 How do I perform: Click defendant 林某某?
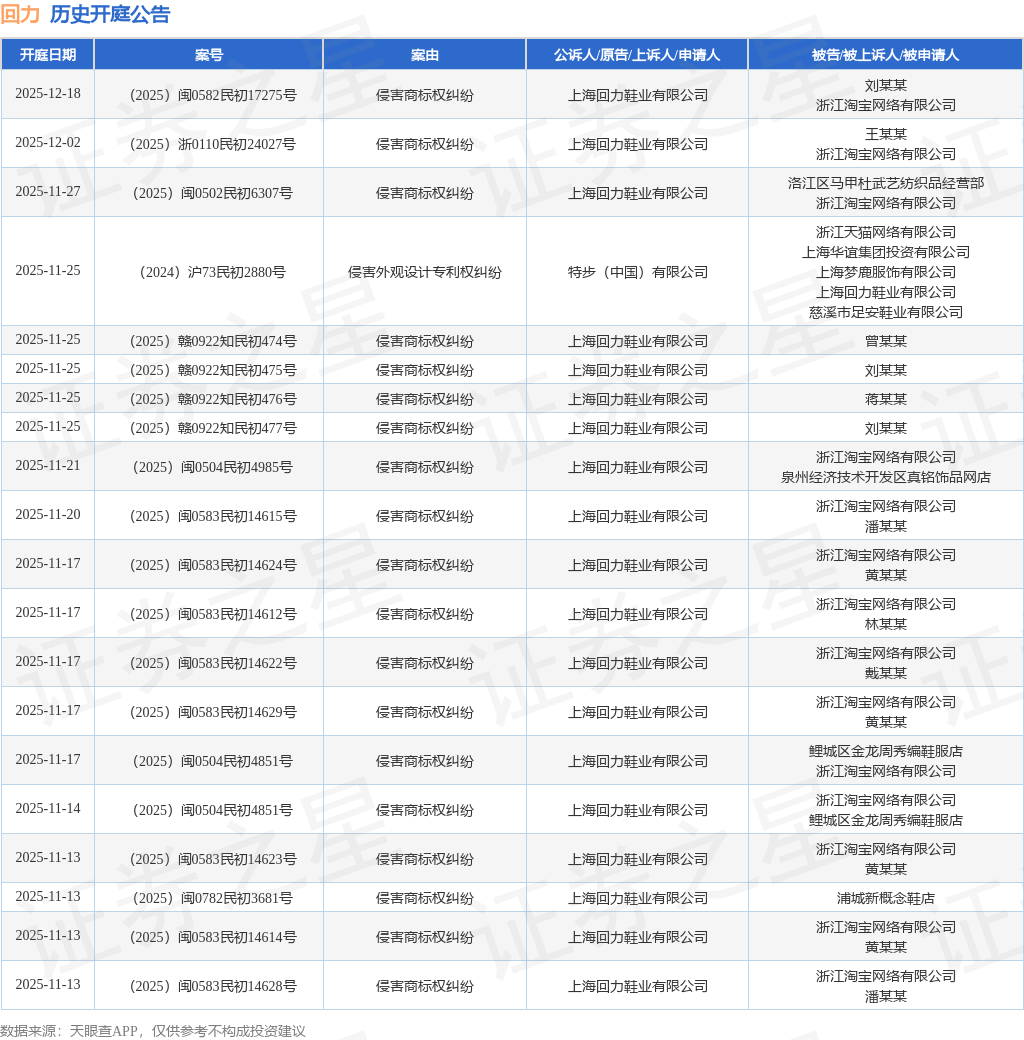(x=885, y=624)
